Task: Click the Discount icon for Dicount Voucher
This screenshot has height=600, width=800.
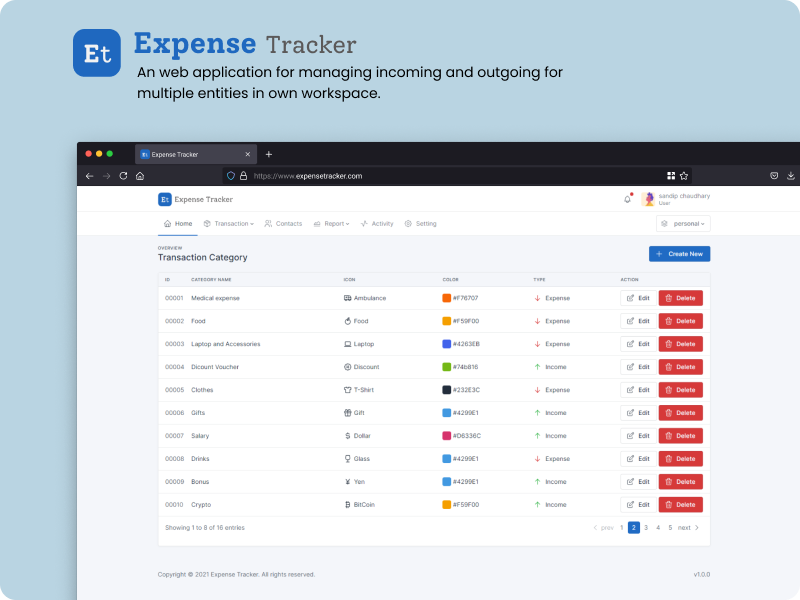Action: pyautogui.click(x=347, y=366)
